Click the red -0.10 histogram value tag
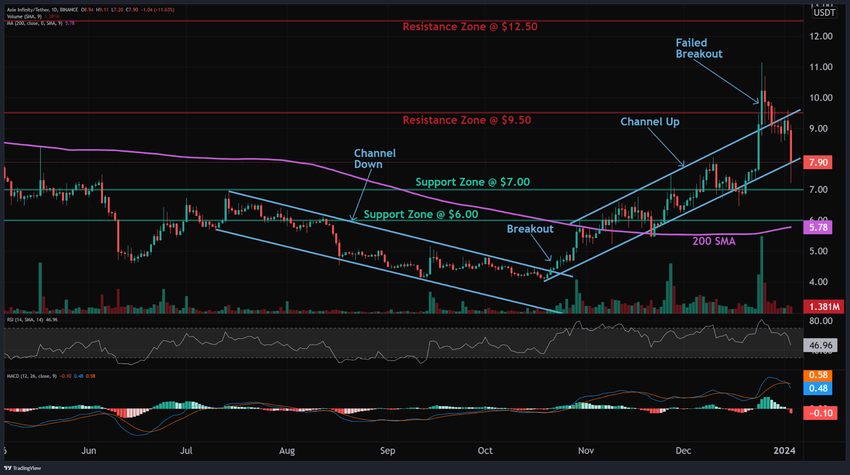850x475 pixels. pyautogui.click(x=820, y=413)
